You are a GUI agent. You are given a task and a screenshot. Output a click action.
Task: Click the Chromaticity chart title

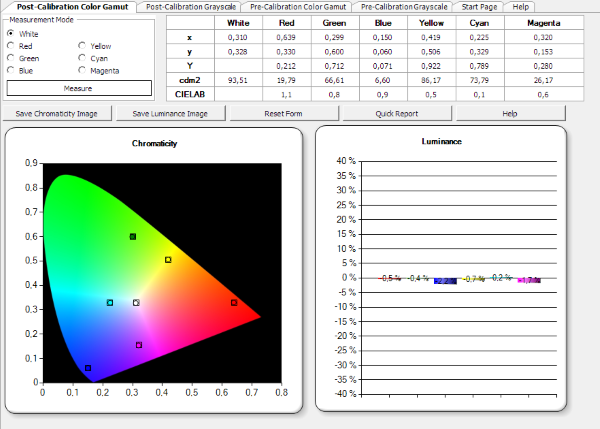tap(155, 144)
